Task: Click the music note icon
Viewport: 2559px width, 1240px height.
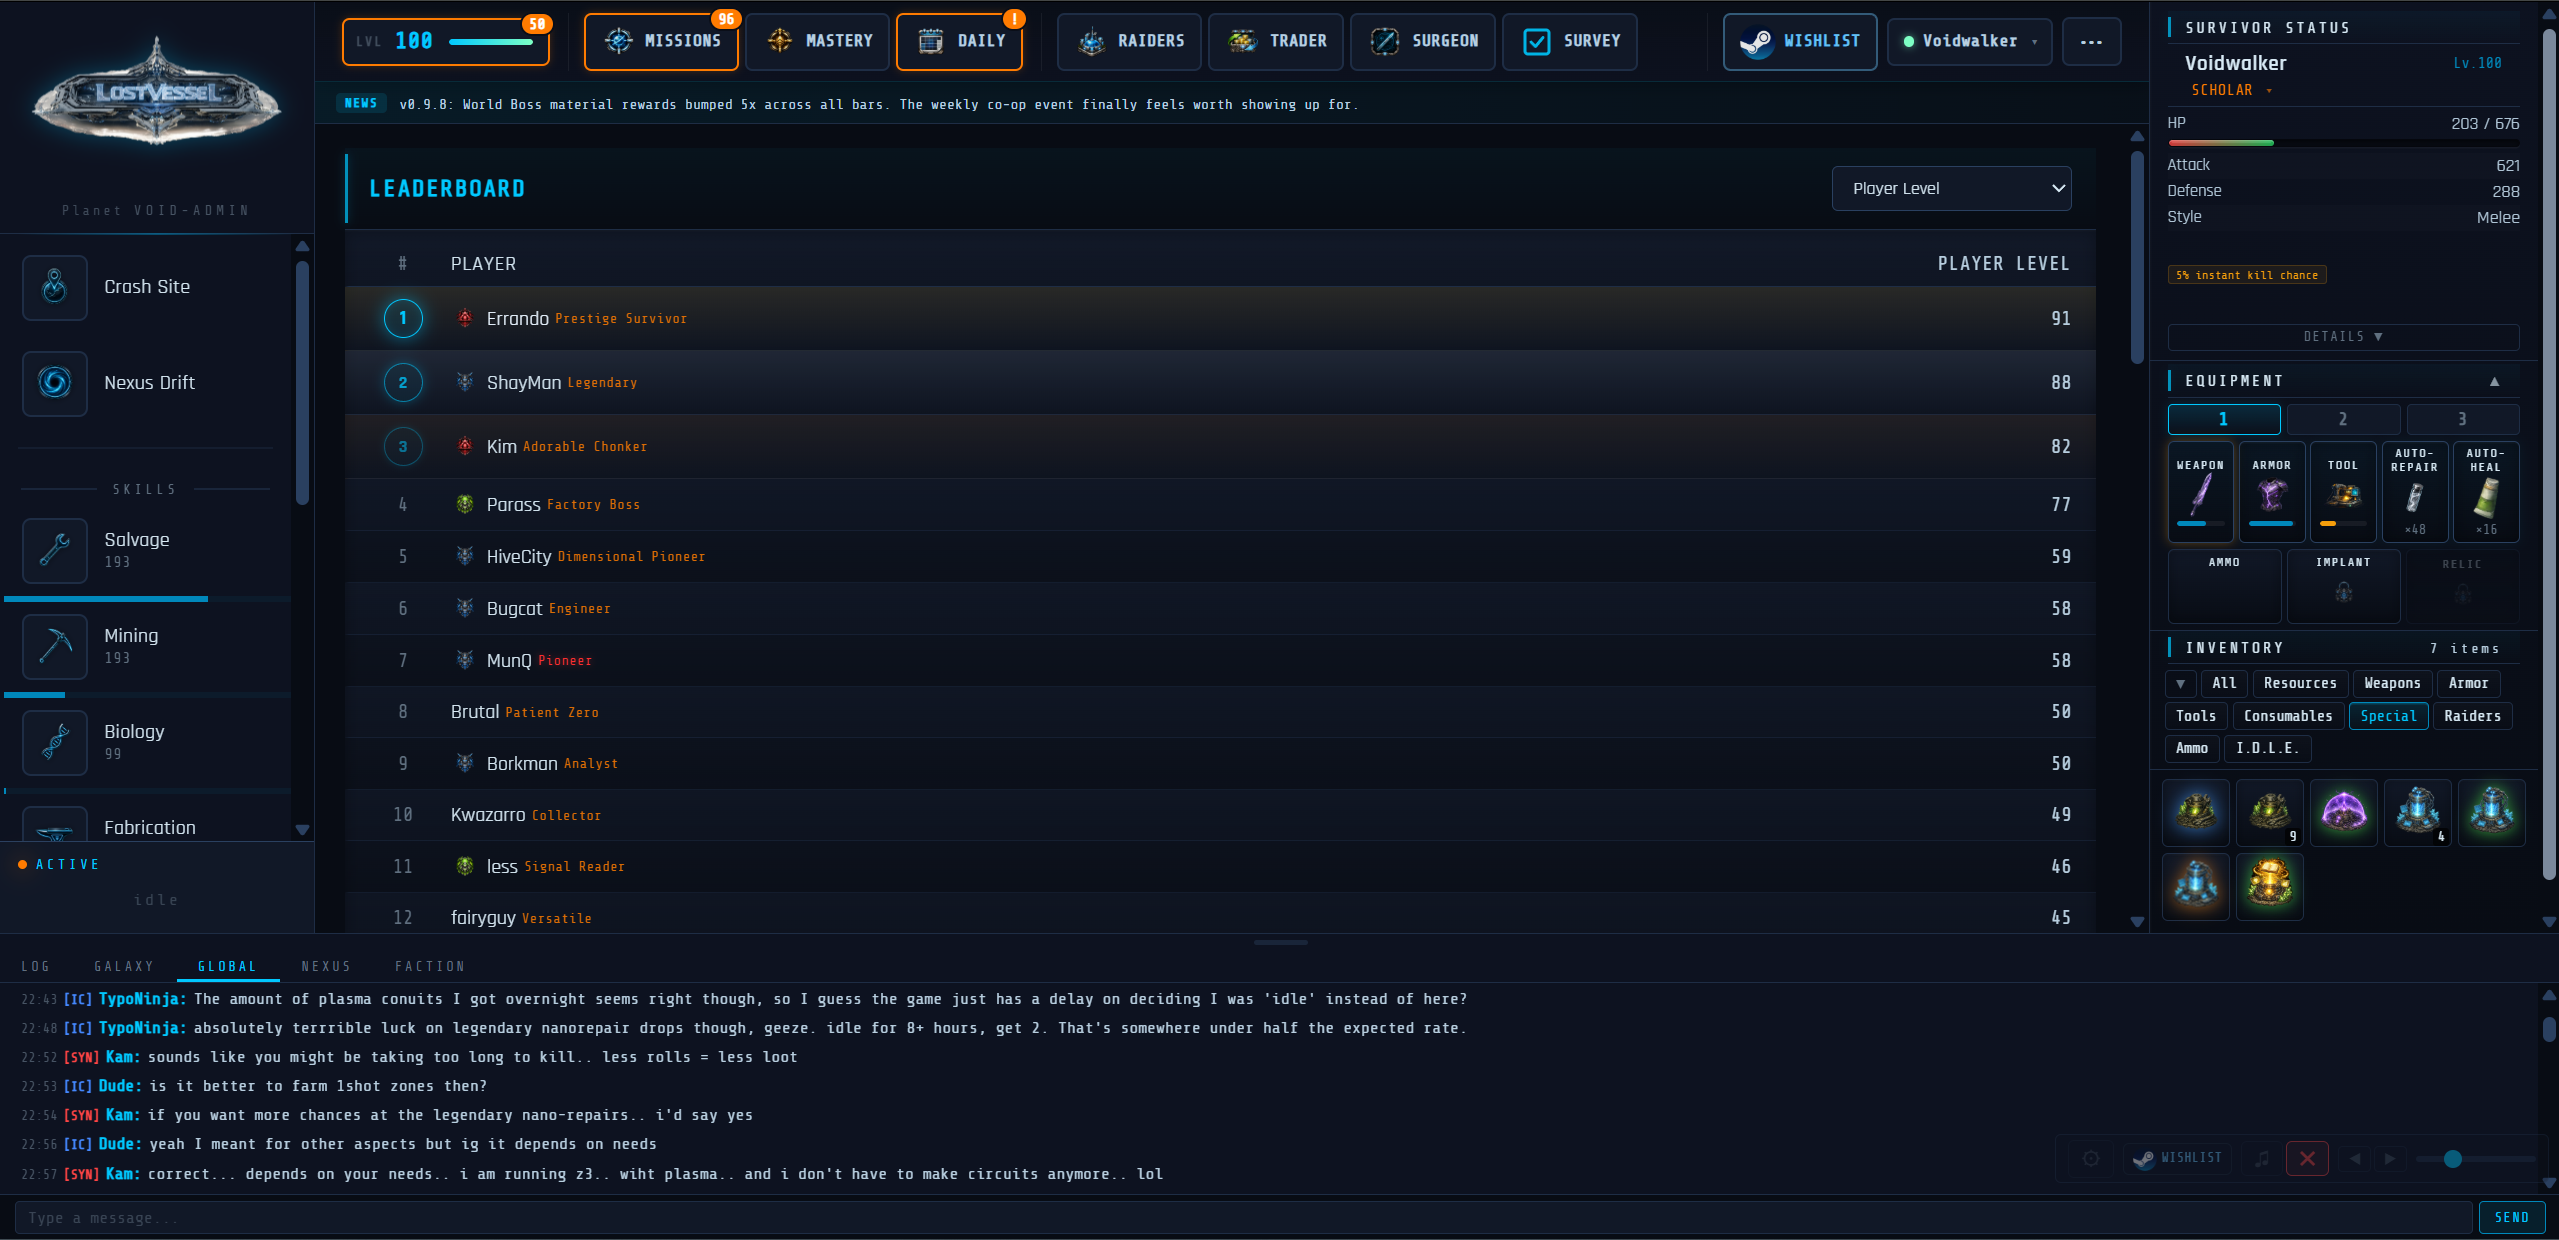Action: (2262, 1159)
